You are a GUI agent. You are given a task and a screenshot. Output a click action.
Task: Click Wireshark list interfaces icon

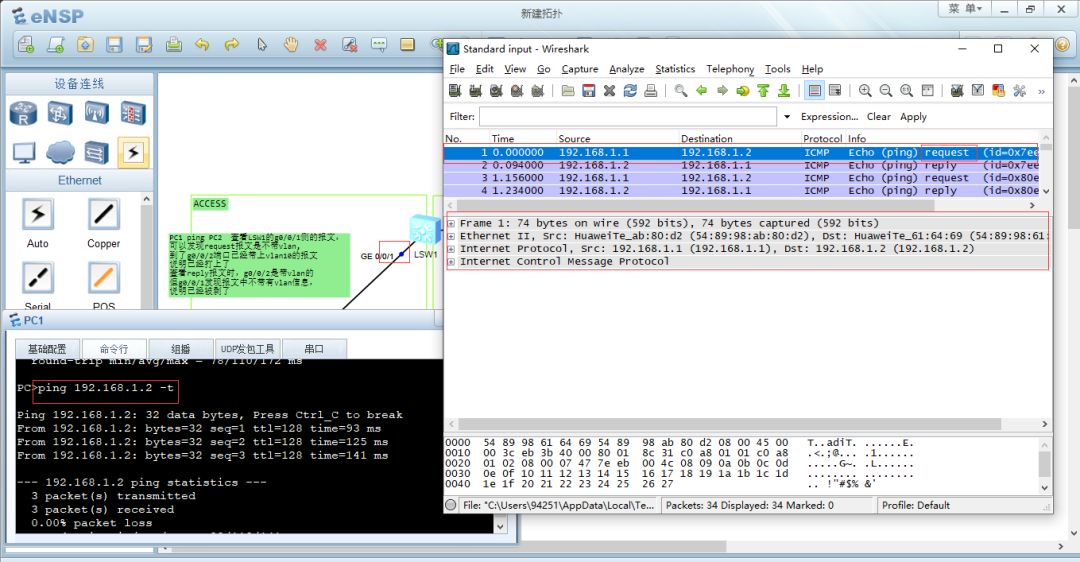(x=455, y=90)
